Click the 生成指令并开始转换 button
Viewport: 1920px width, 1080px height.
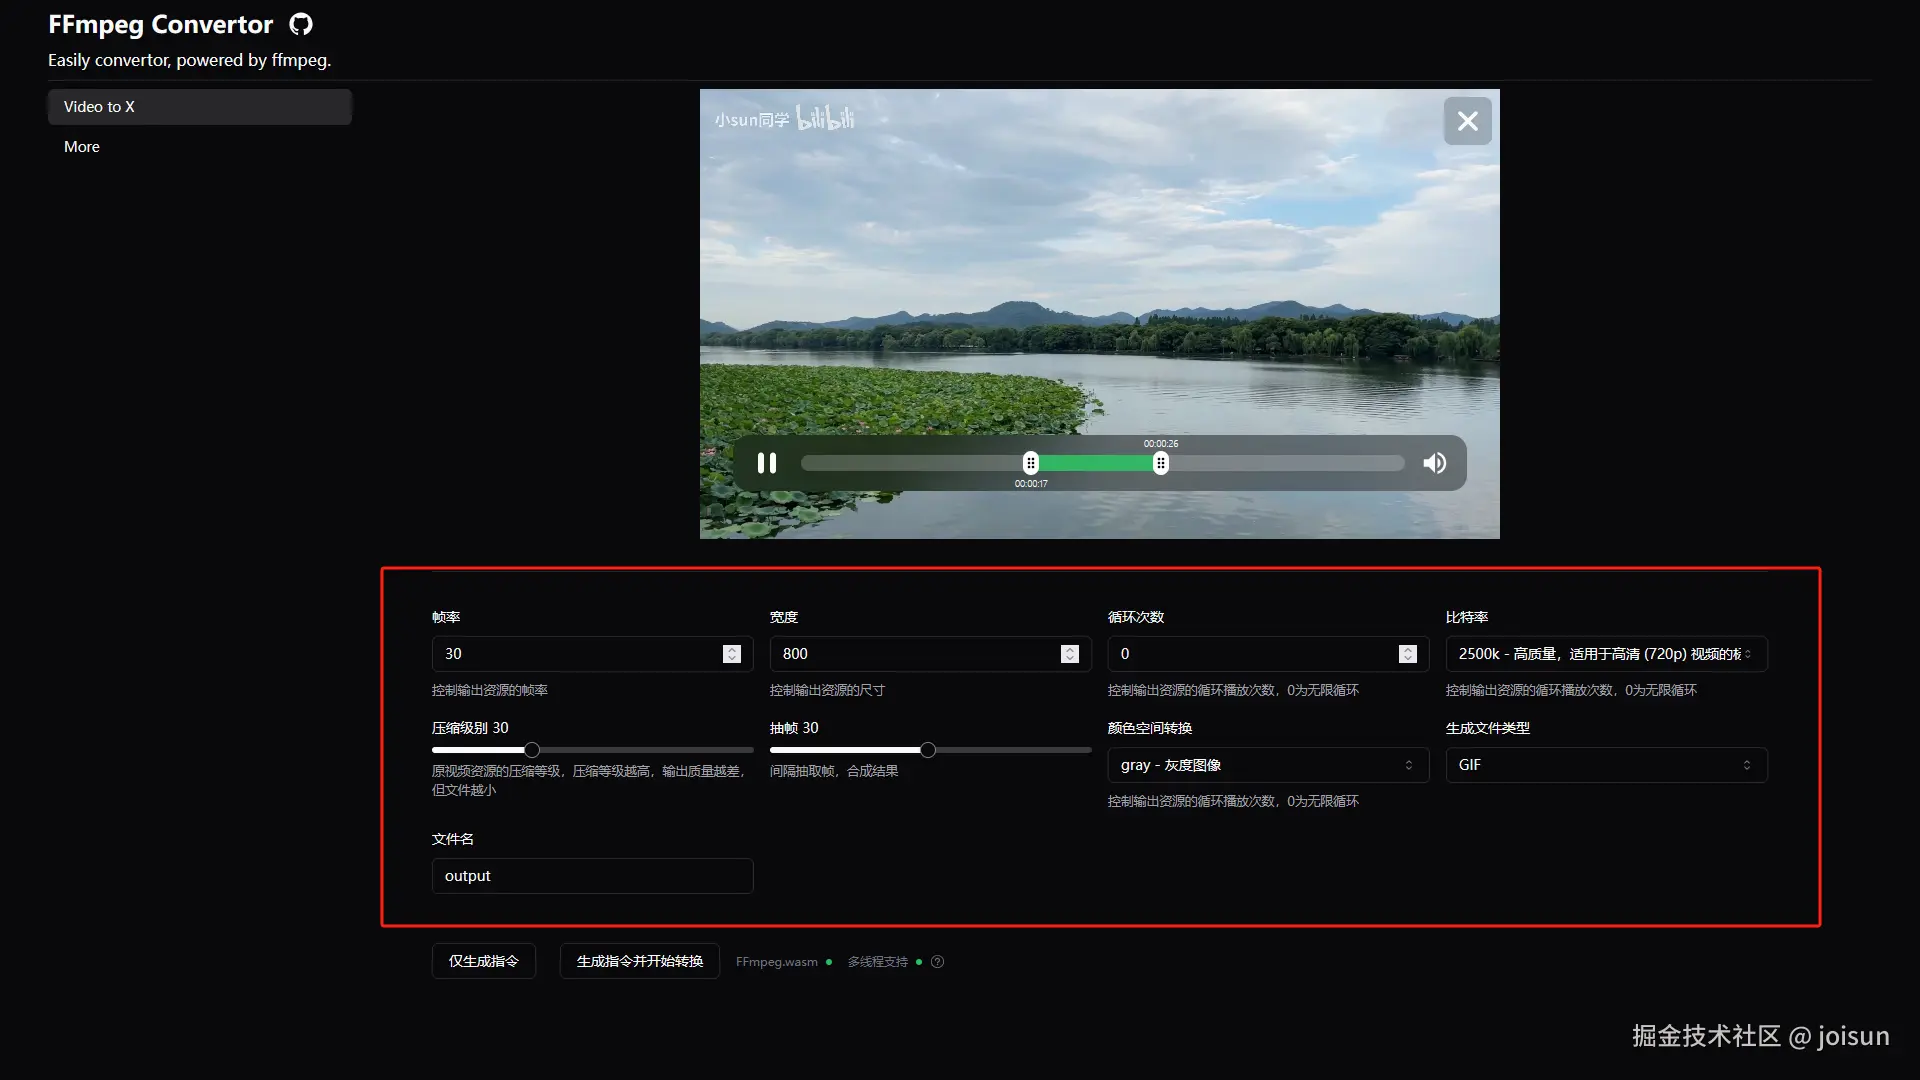[640, 961]
